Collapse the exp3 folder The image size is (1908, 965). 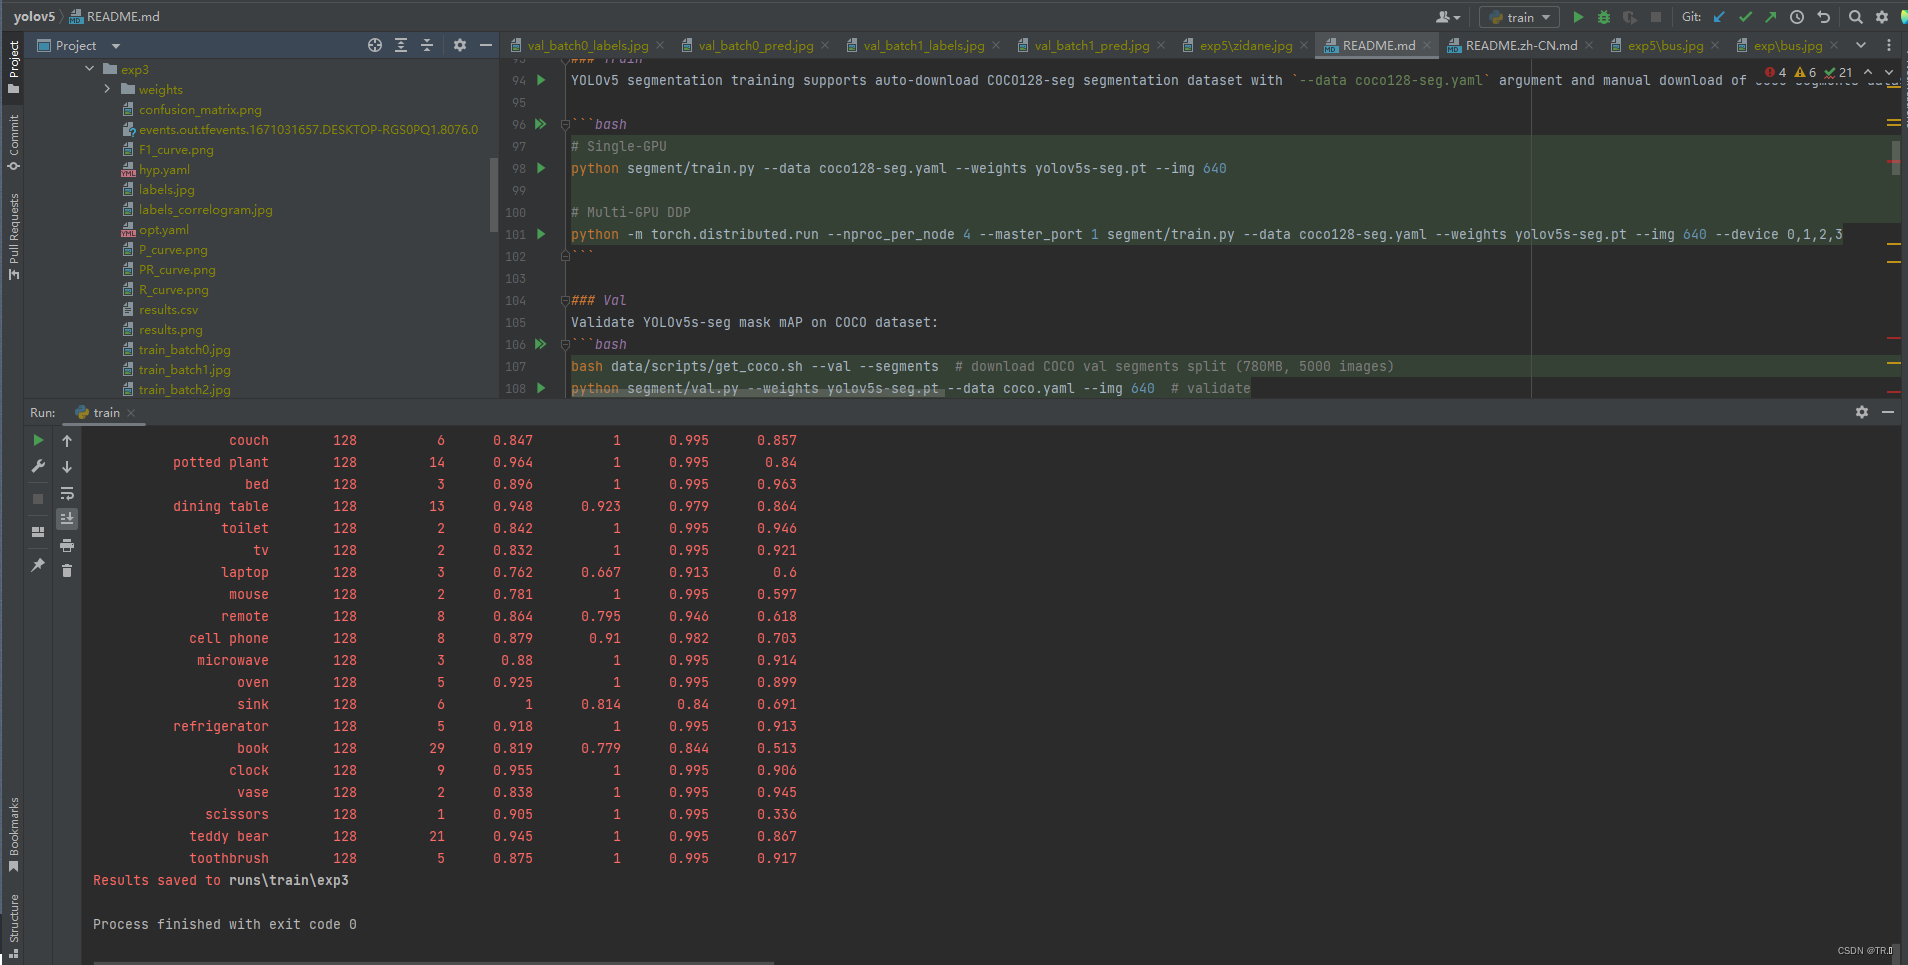(x=90, y=69)
